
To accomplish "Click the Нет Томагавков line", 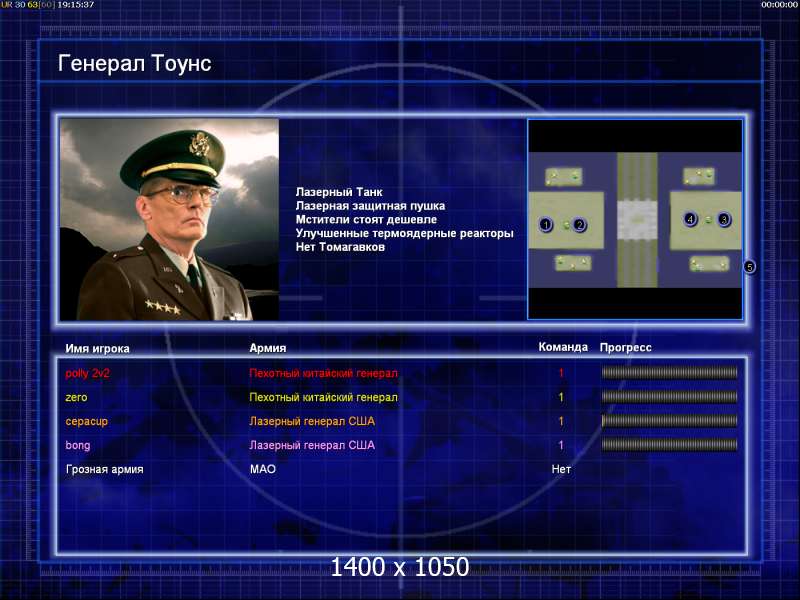I will coord(340,247).
